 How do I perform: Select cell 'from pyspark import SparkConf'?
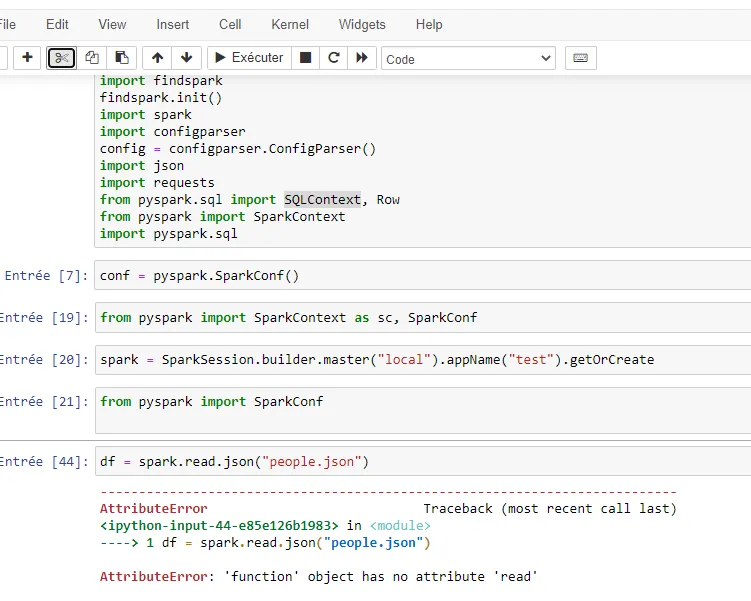tap(422, 410)
